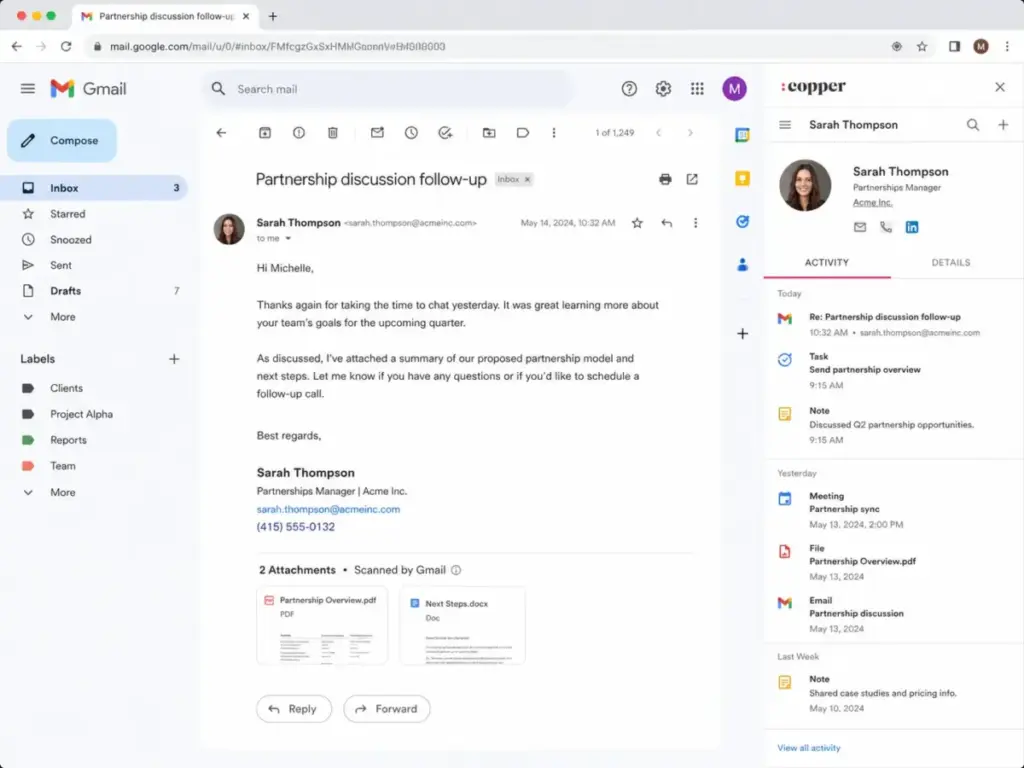Go to the Starred folder
This screenshot has height=768, width=1024.
click(67, 214)
